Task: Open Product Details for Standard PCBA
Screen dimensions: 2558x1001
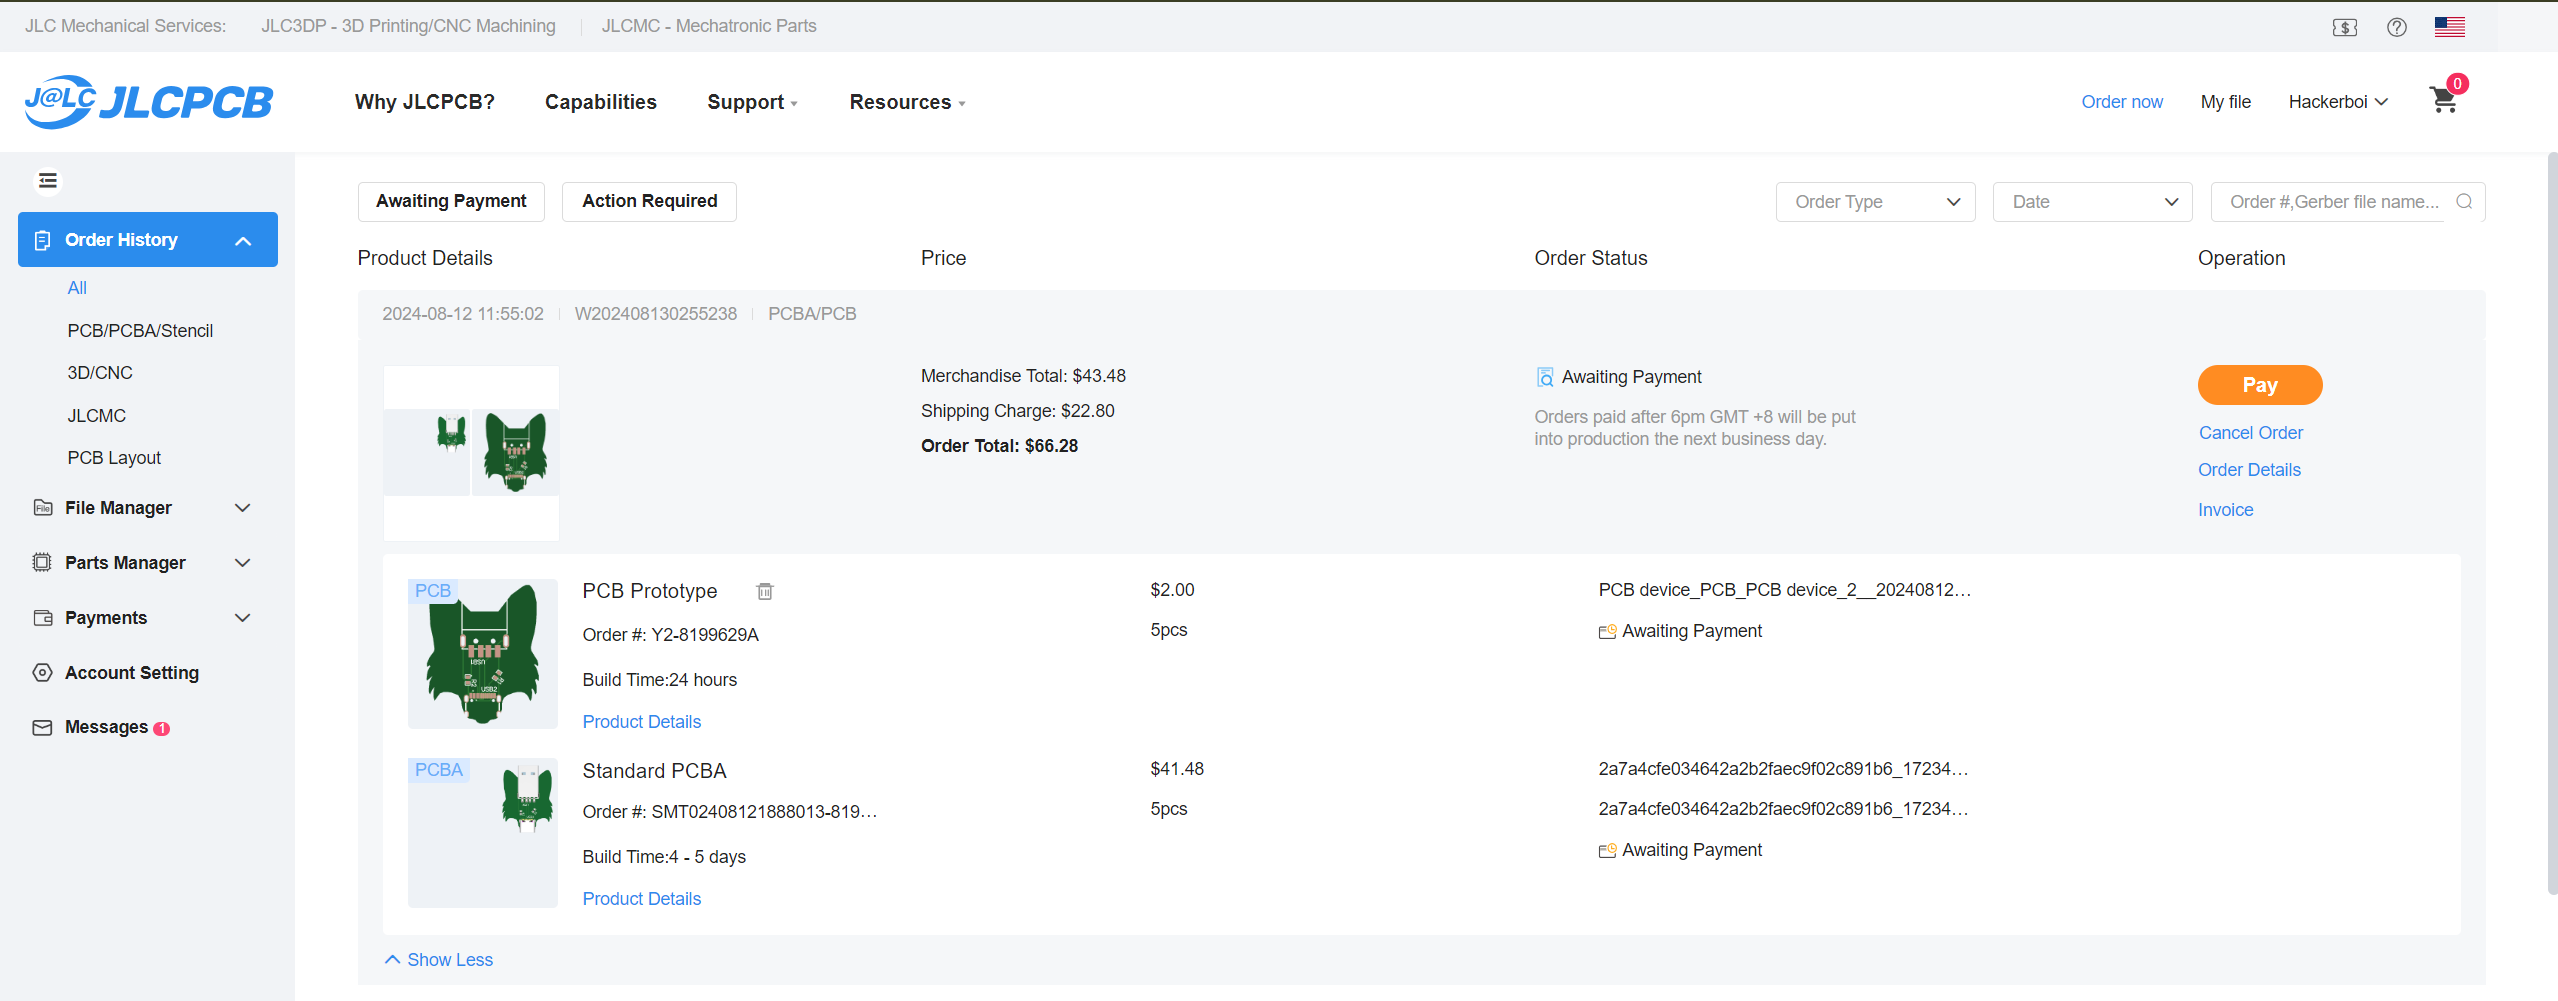Action: point(642,899)
